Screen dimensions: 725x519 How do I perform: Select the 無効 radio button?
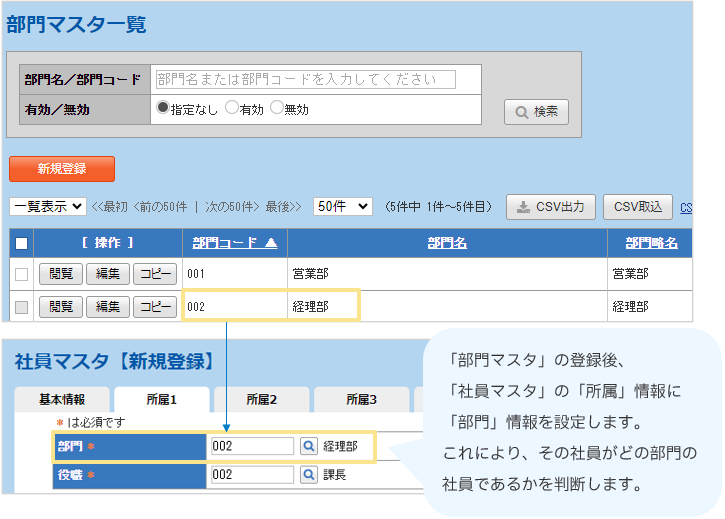pyautogui.click(x=277, y=108)
